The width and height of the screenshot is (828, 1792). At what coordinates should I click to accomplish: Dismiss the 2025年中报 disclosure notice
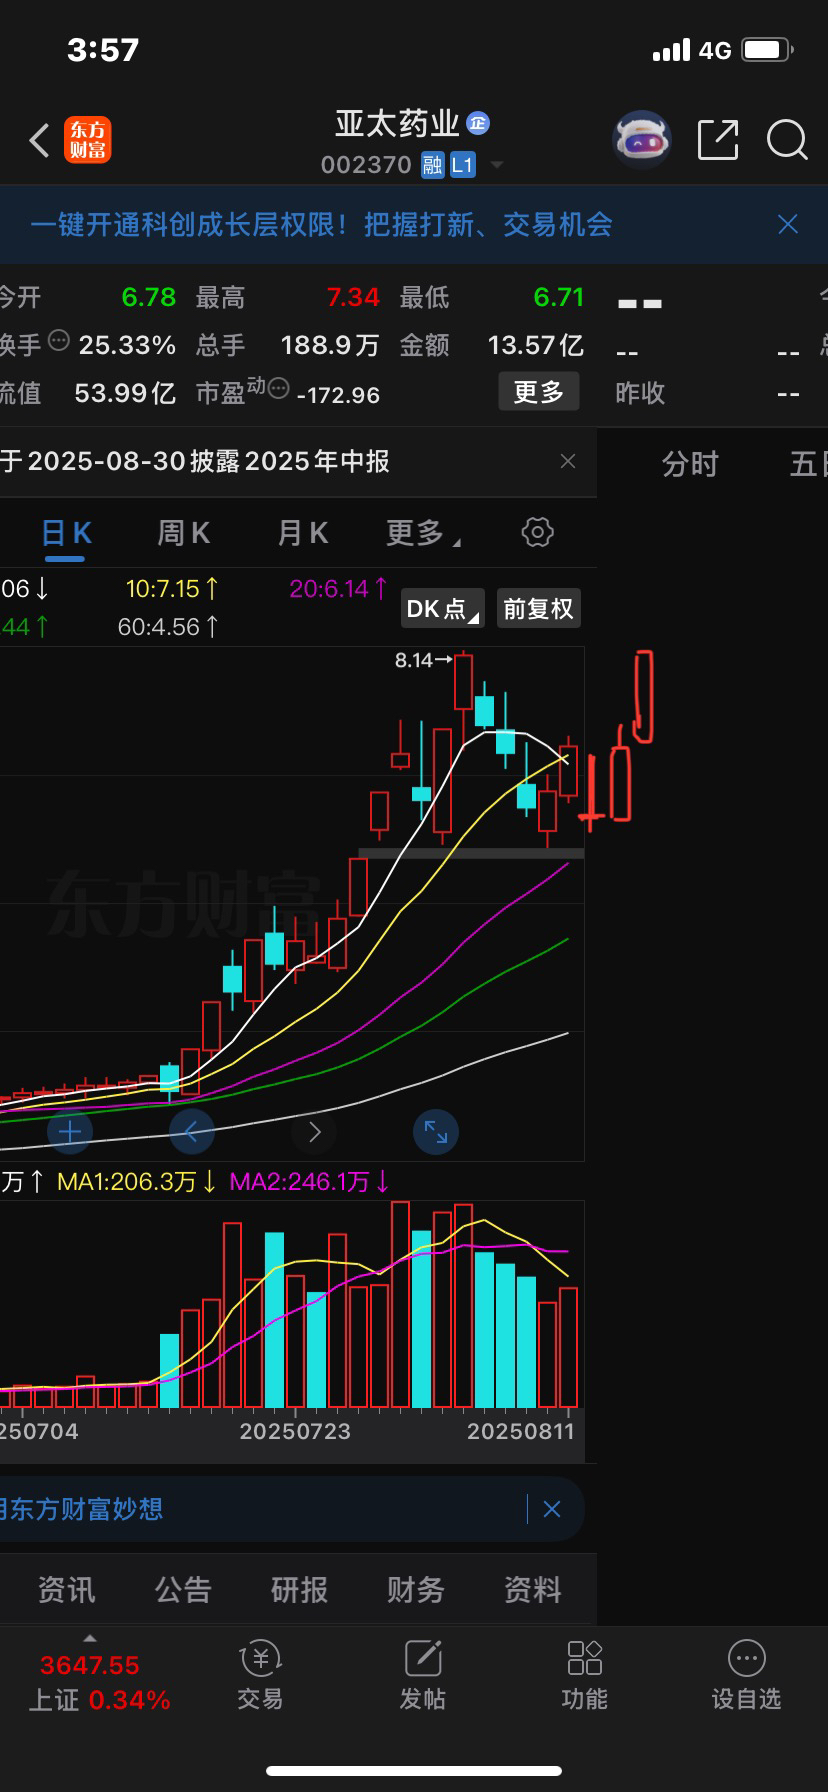pyautogui.click(x=568, y=461)
